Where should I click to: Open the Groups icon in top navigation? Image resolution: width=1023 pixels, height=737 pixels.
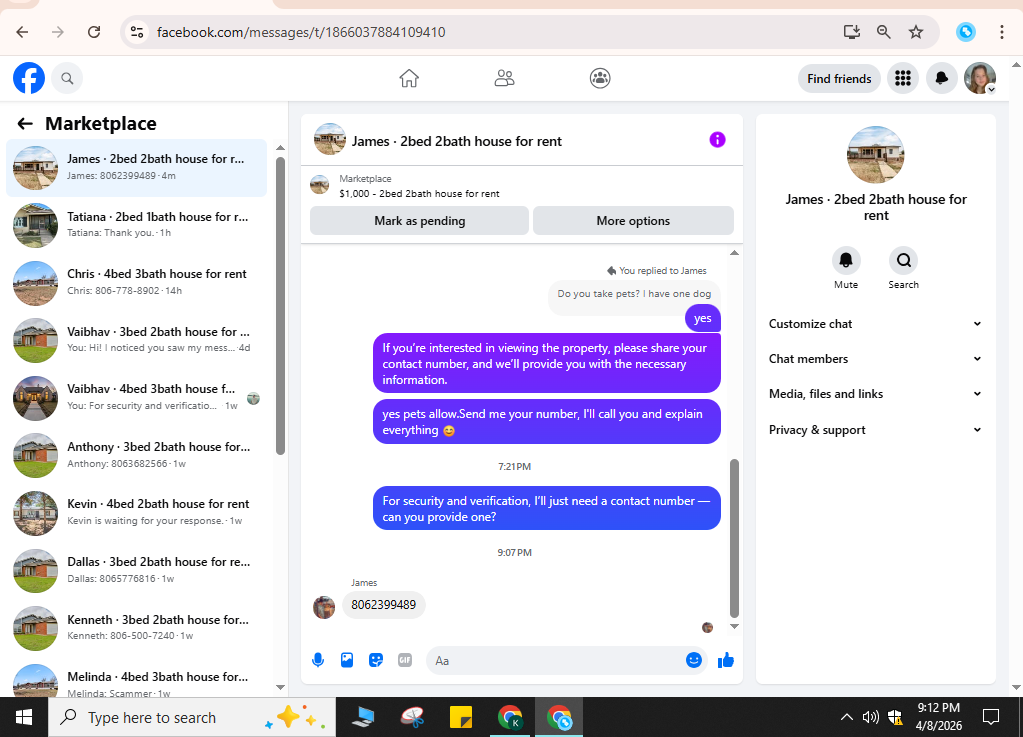(600, 78)
